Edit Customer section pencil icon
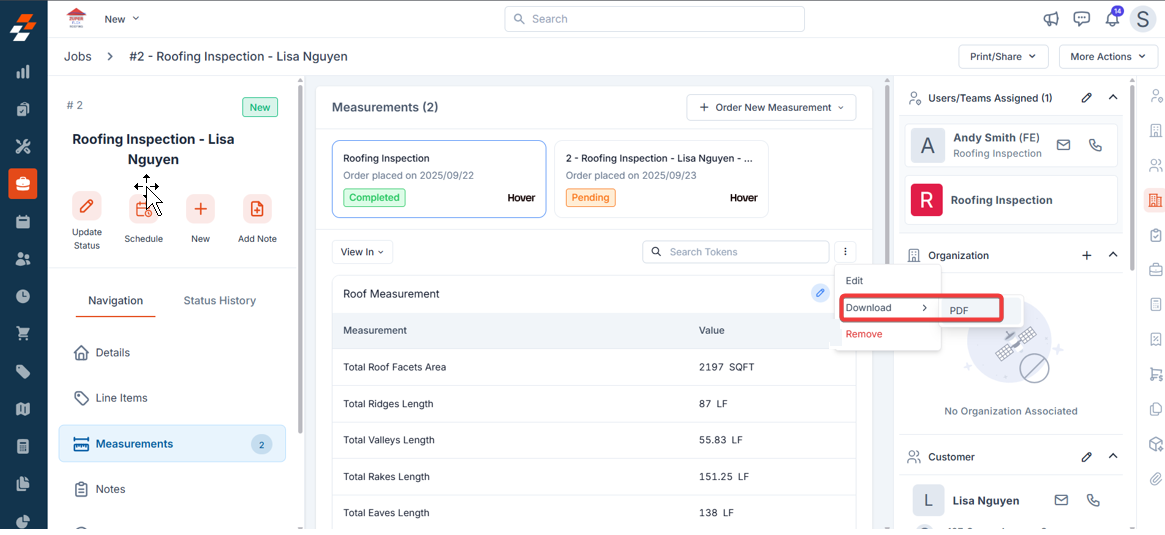 click(1086, 457)
